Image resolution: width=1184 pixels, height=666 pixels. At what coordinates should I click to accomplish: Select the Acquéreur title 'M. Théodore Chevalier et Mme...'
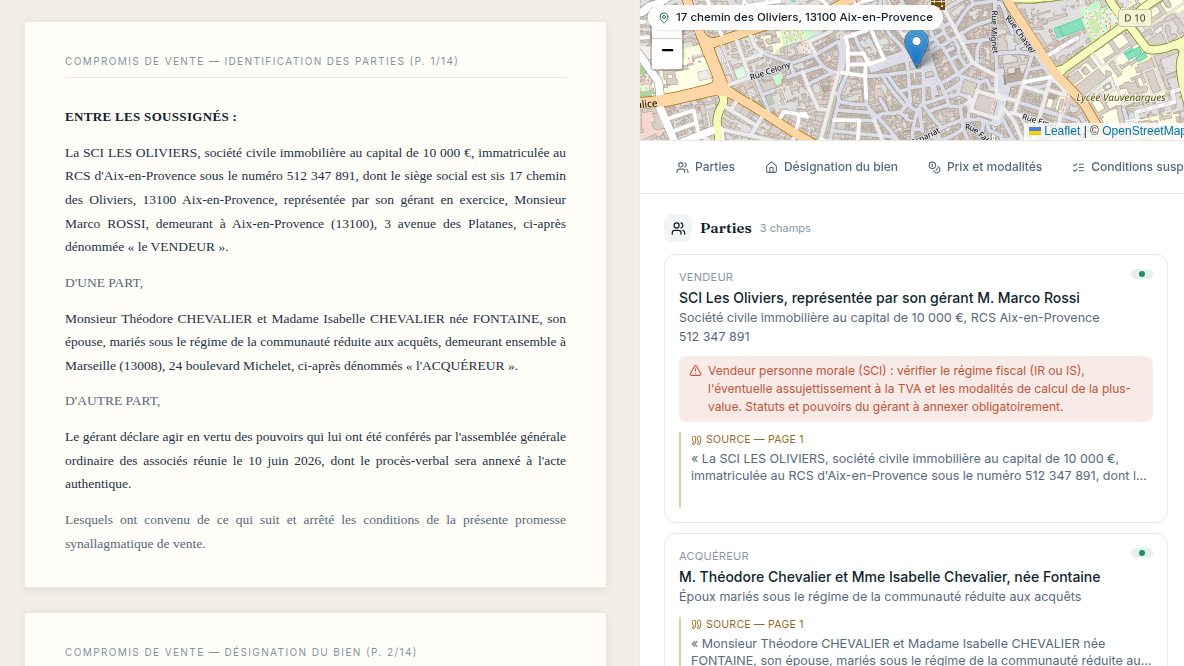point(890,577)
